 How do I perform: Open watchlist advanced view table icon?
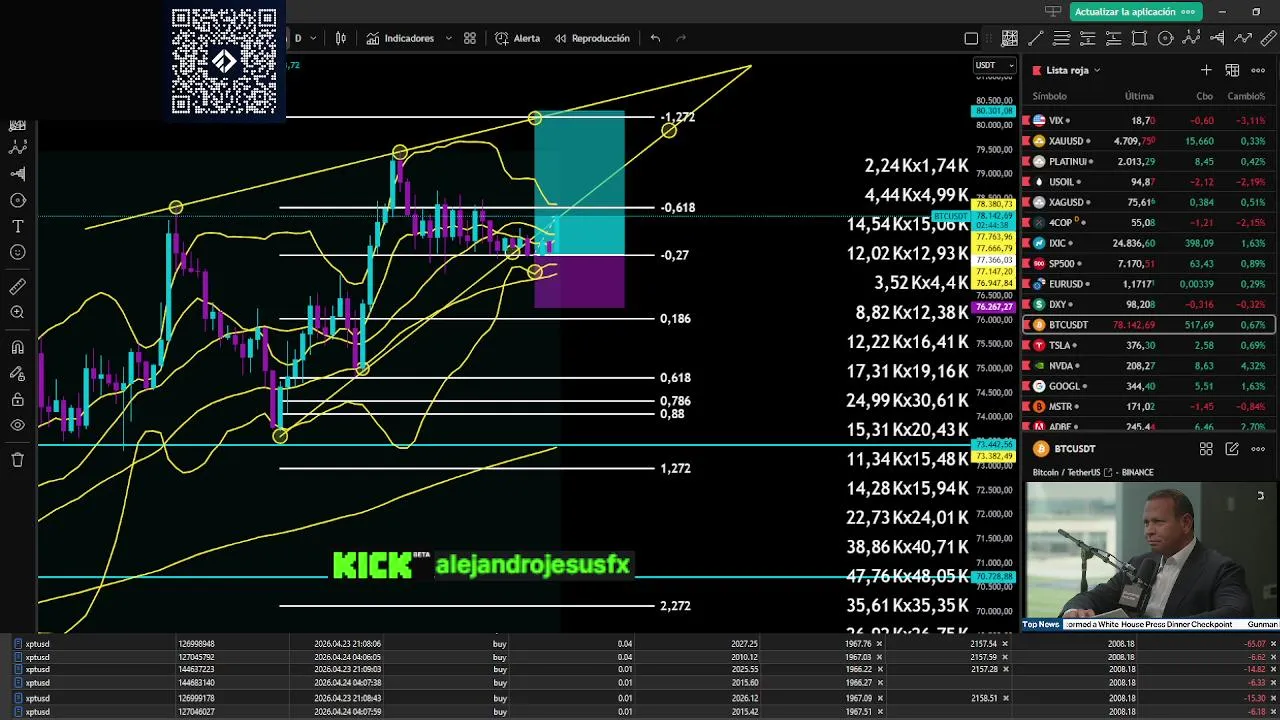1232,70
